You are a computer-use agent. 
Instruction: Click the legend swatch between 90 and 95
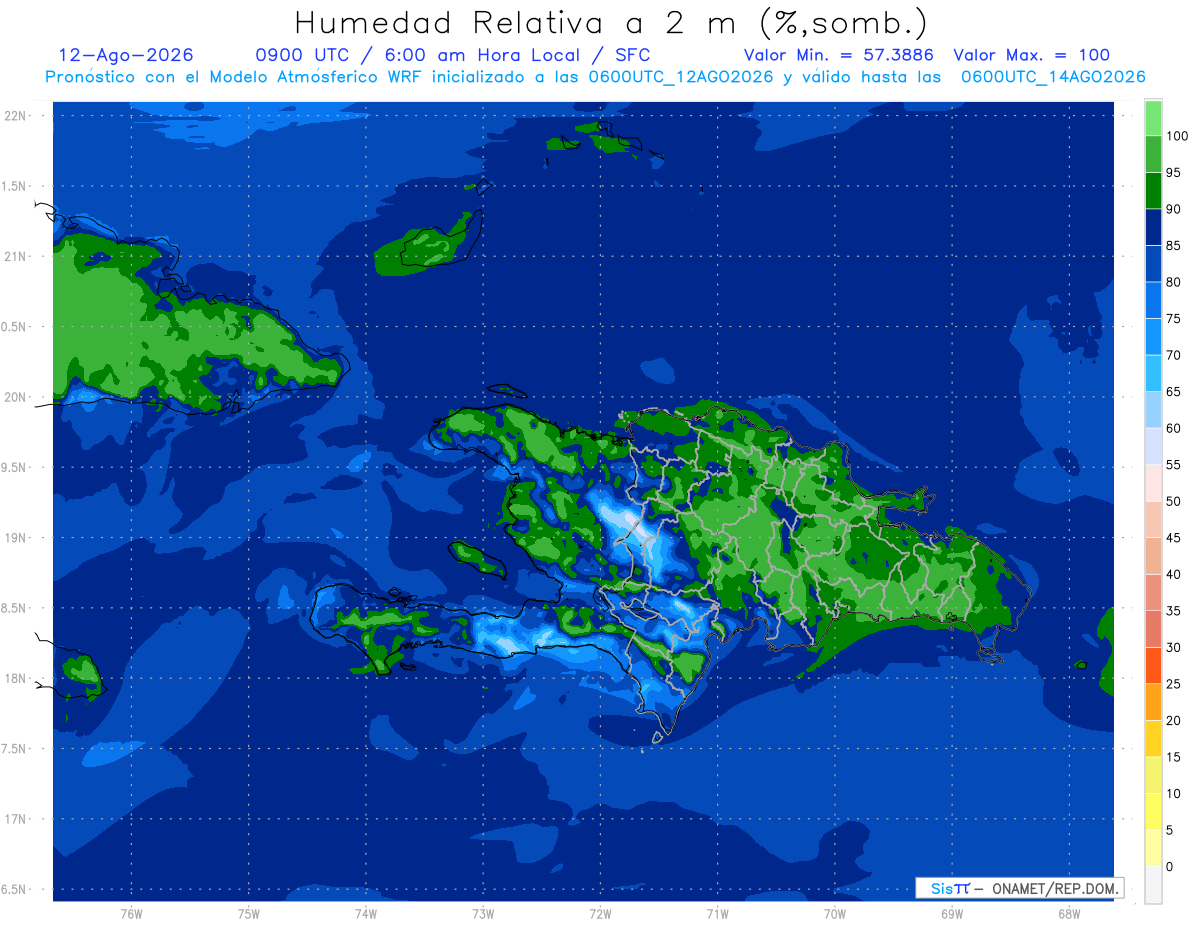point(1153,190)
